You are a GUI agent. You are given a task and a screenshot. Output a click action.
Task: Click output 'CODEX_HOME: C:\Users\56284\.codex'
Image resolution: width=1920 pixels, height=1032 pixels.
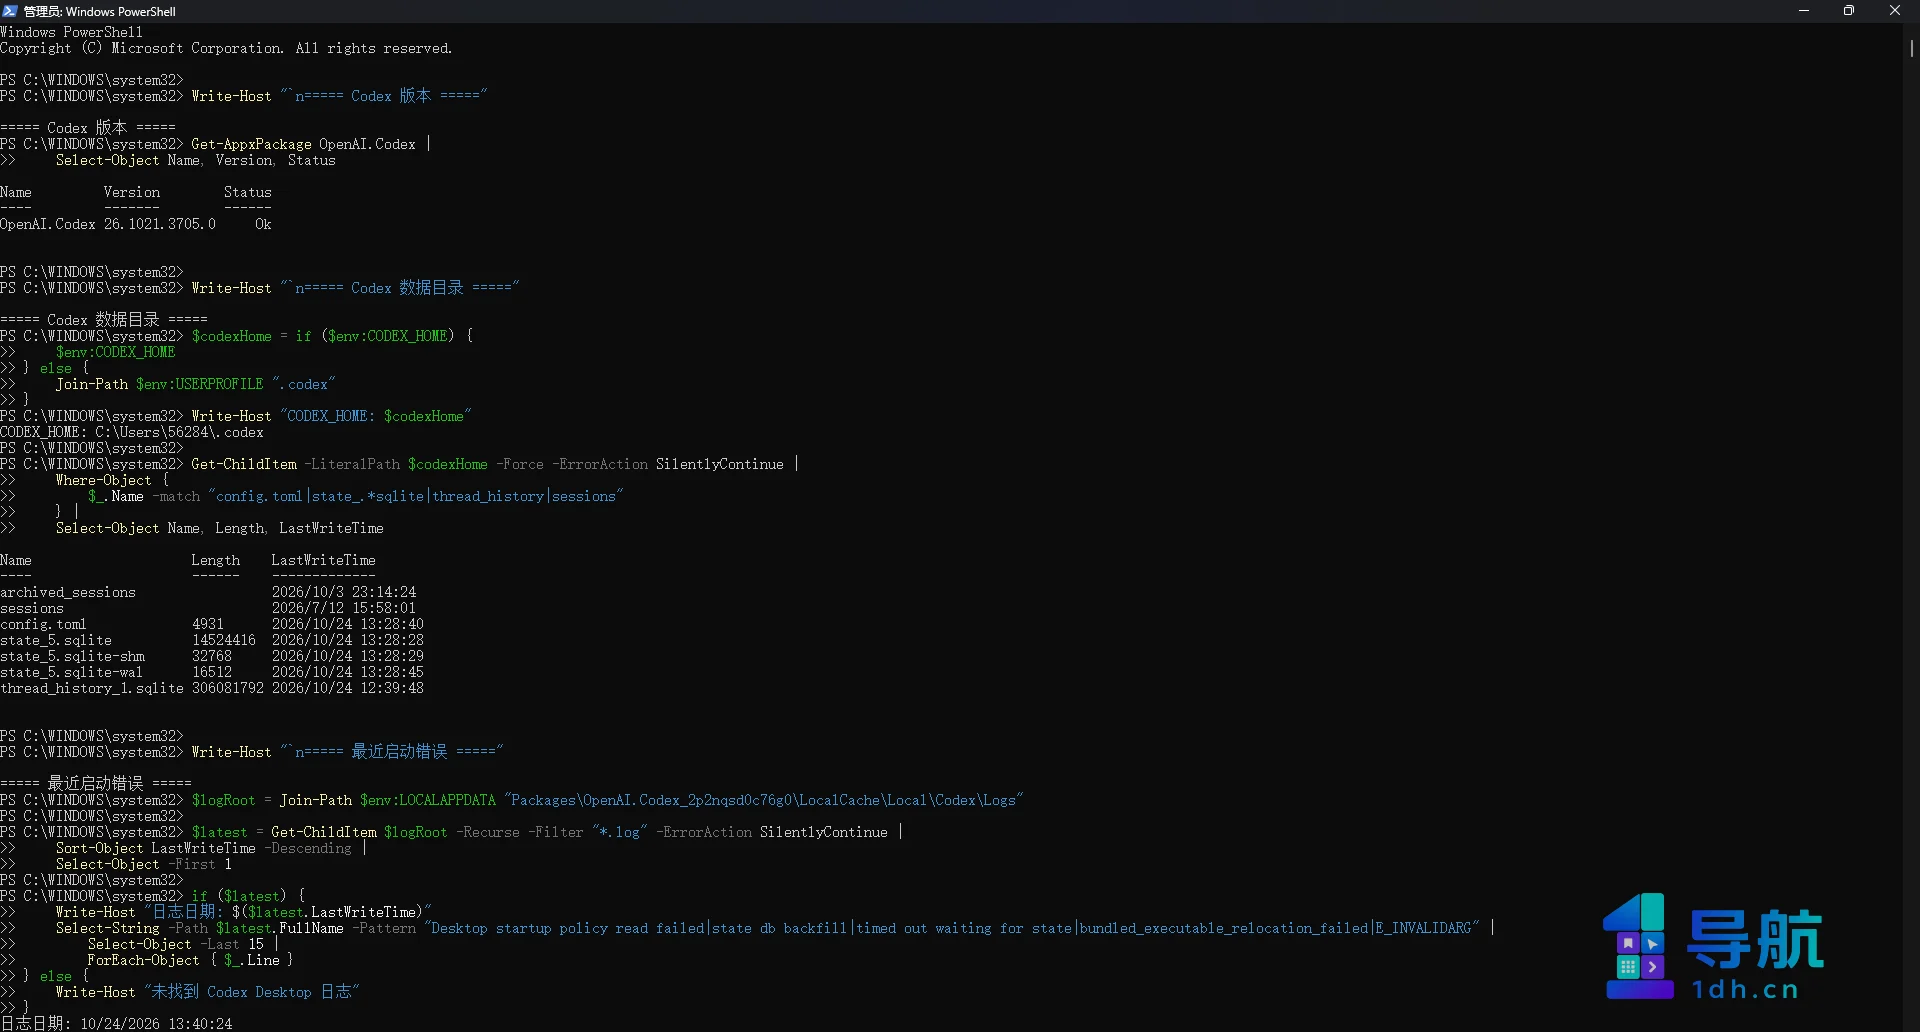pos(132,432)
